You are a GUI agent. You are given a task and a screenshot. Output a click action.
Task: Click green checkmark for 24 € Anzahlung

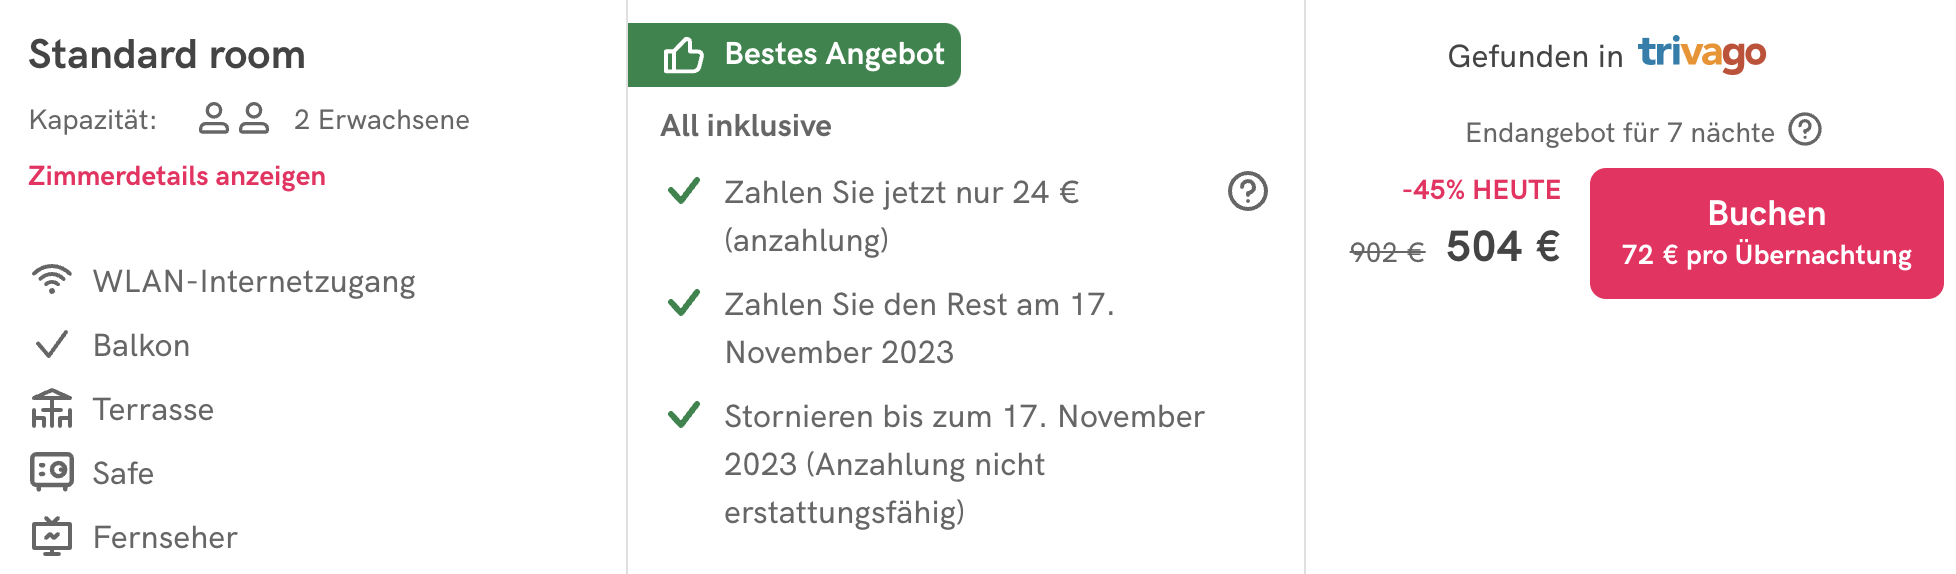click(684, 190)
